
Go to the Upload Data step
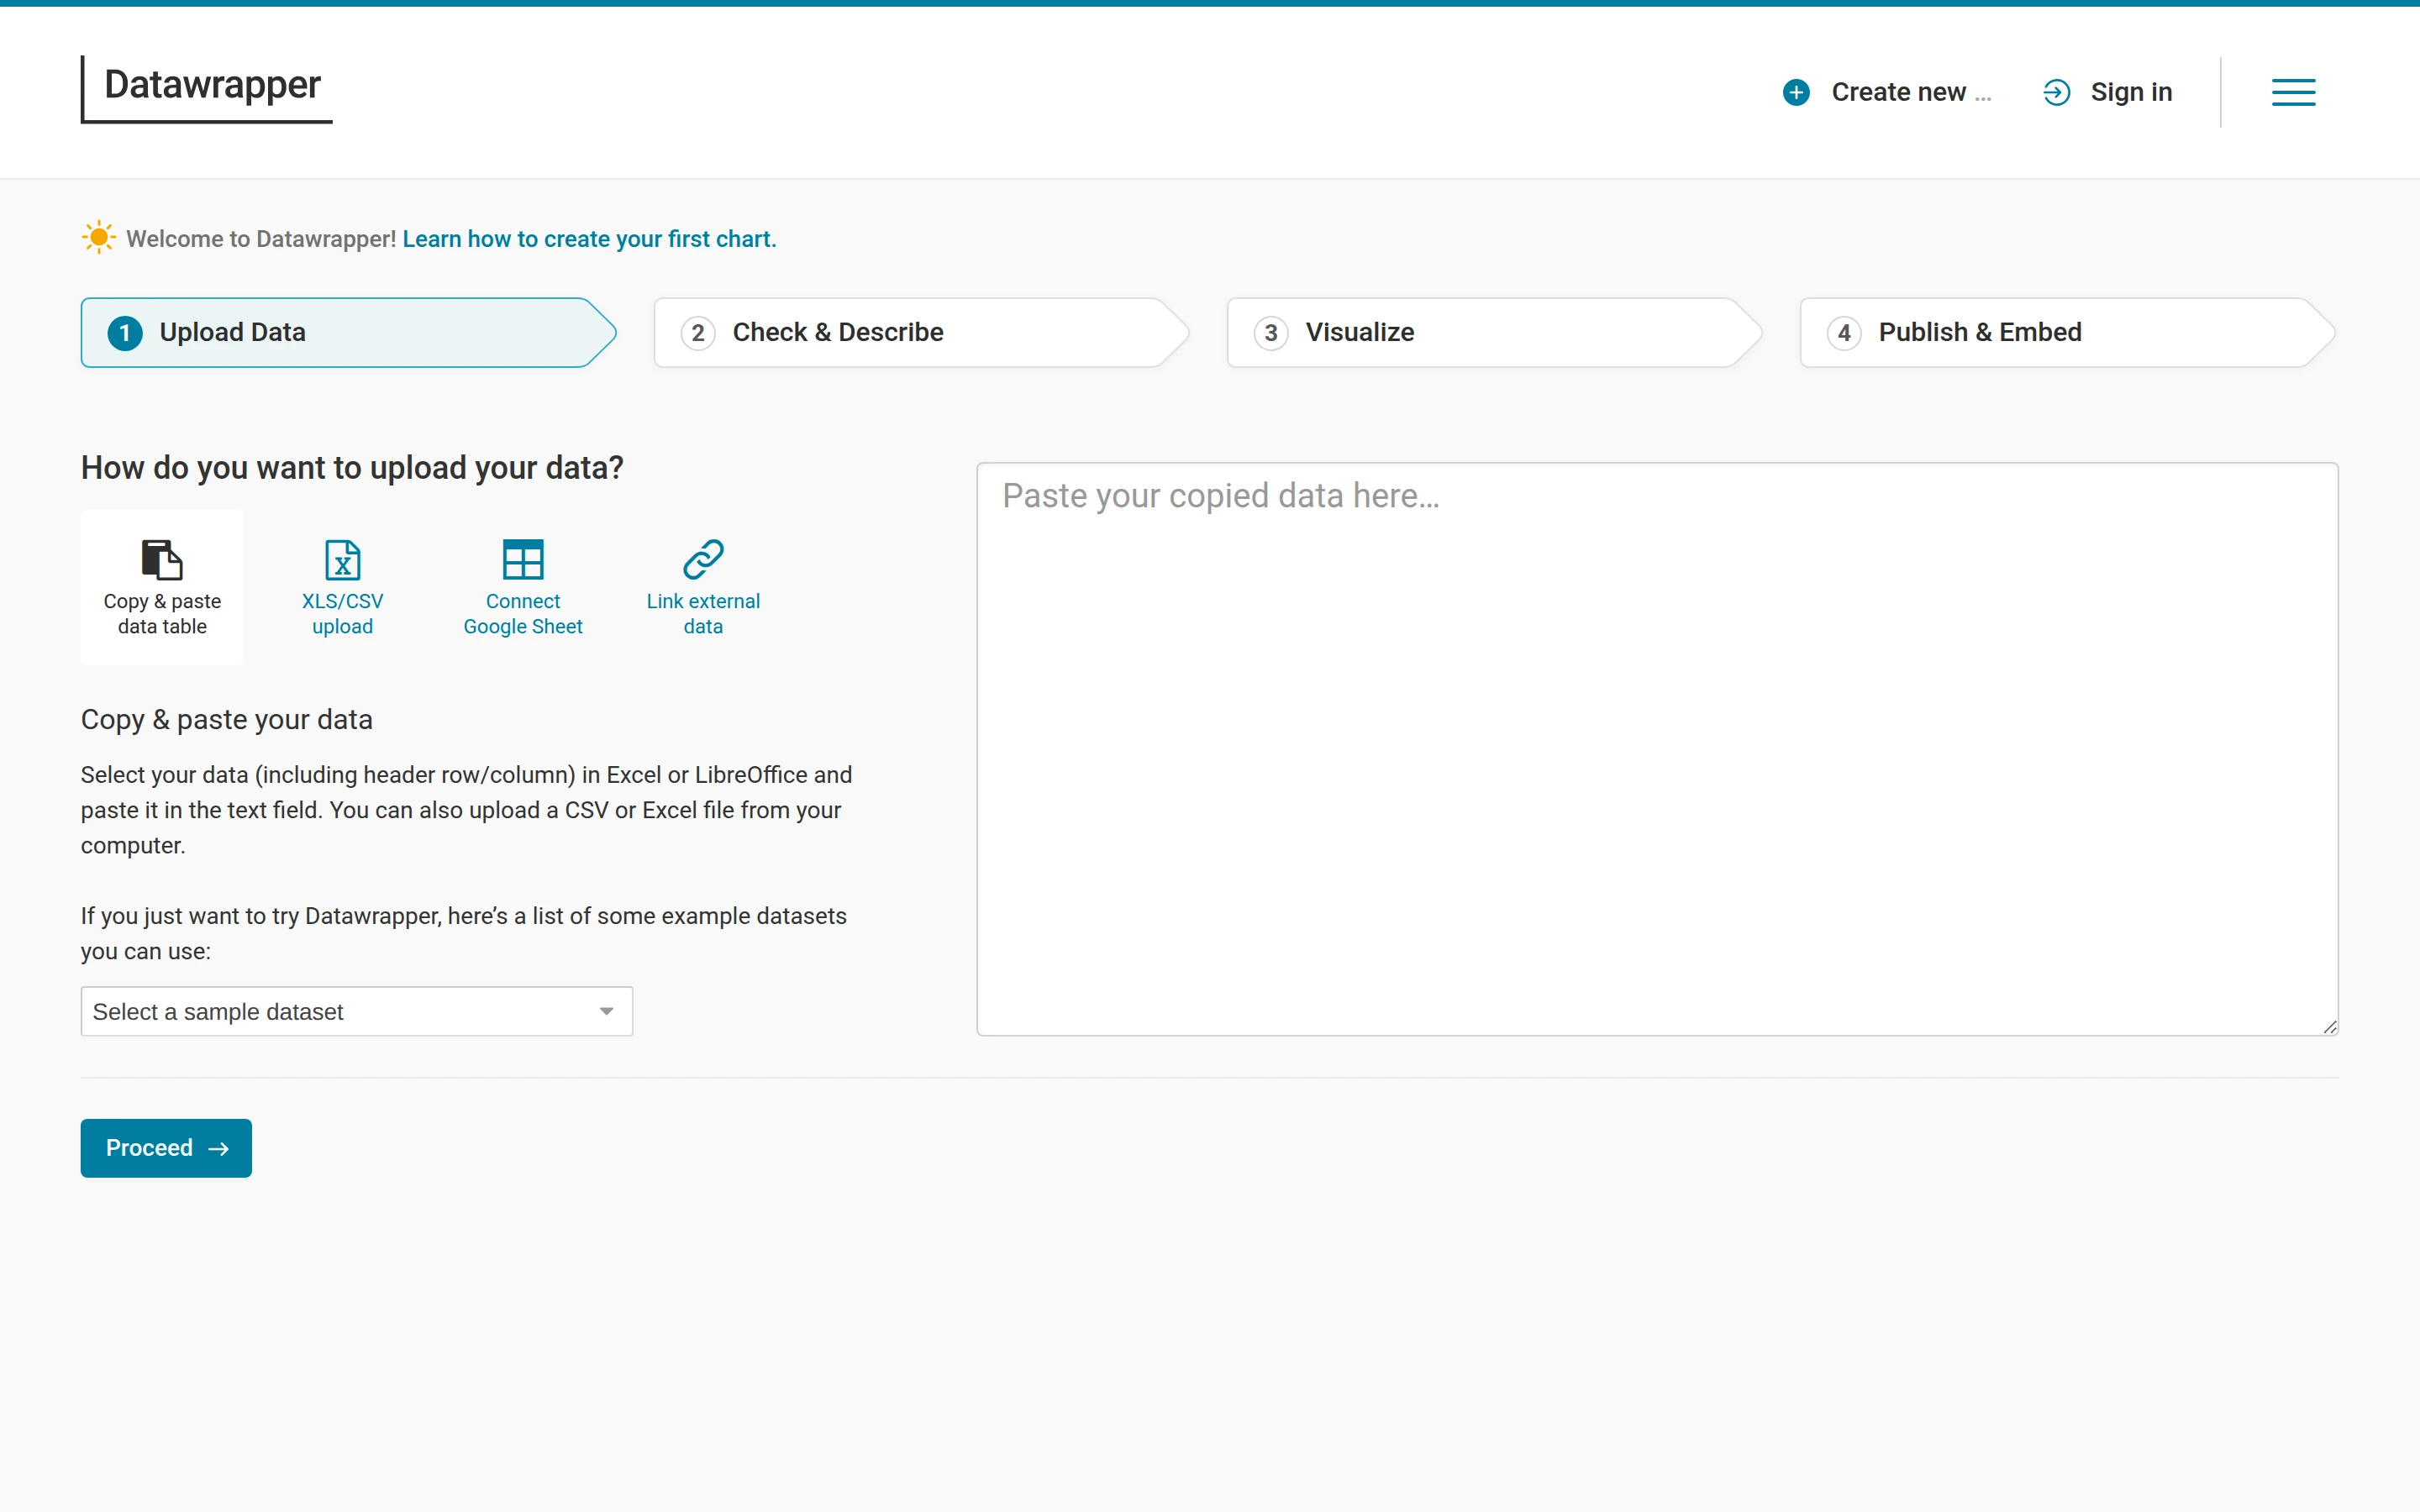click(x=348, y=332)
